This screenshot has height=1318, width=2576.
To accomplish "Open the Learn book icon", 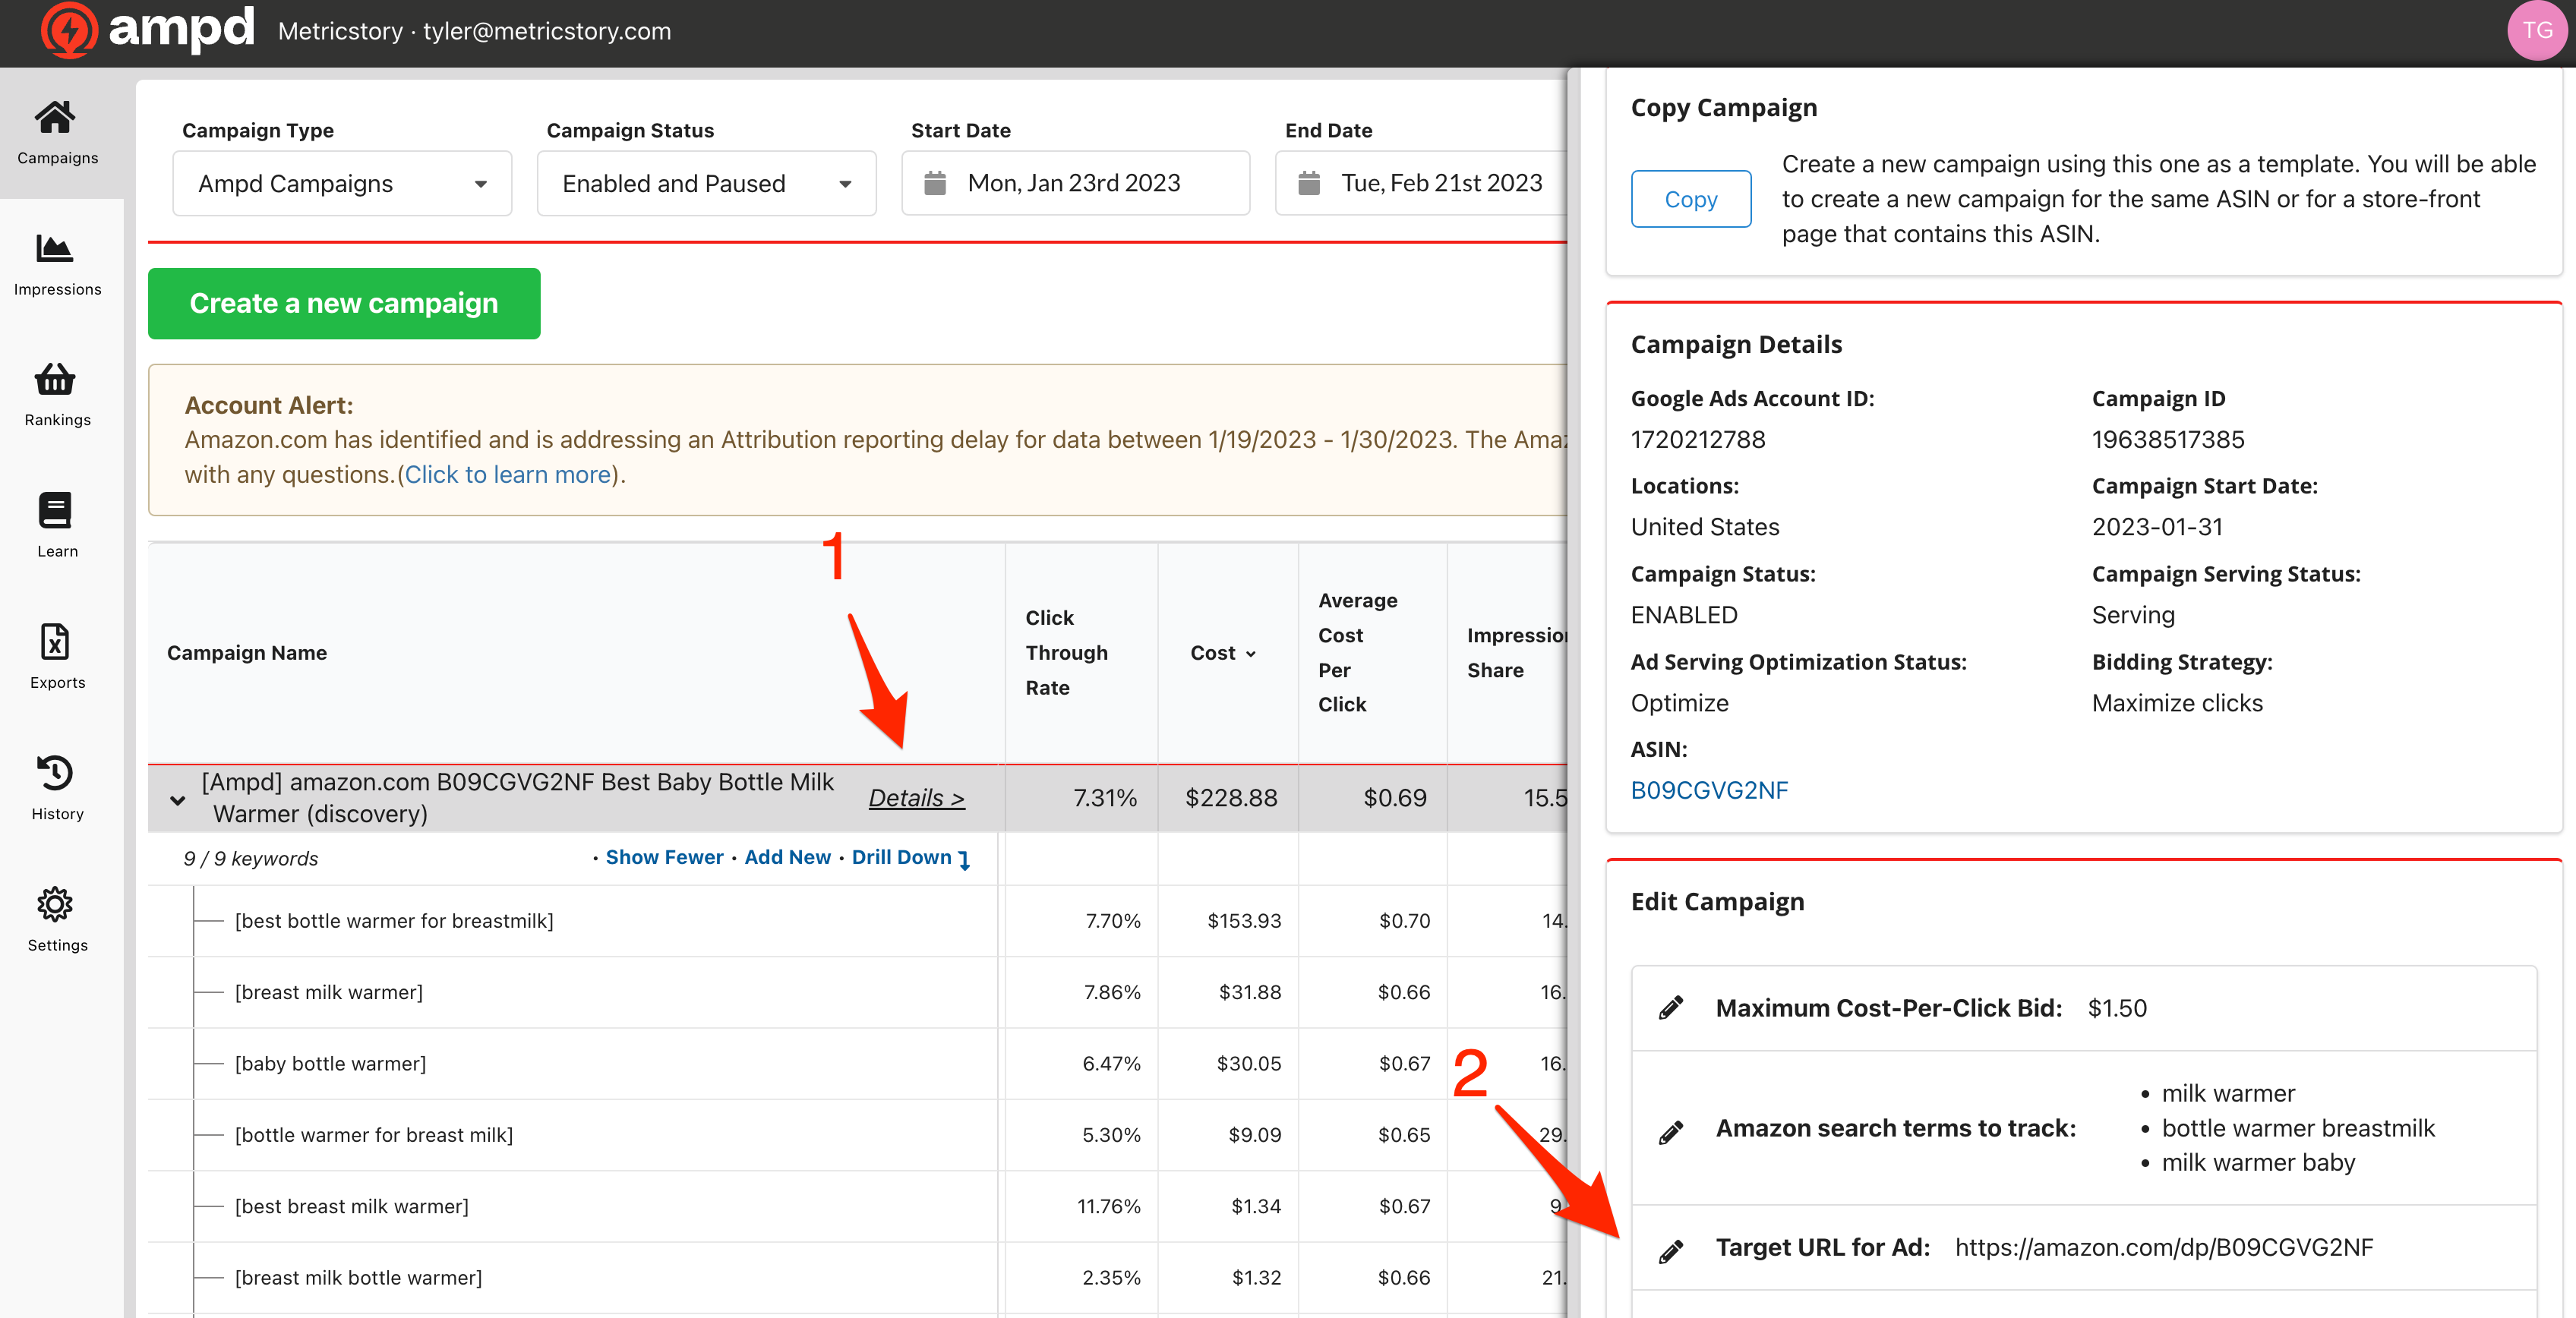I will (55, 510).
